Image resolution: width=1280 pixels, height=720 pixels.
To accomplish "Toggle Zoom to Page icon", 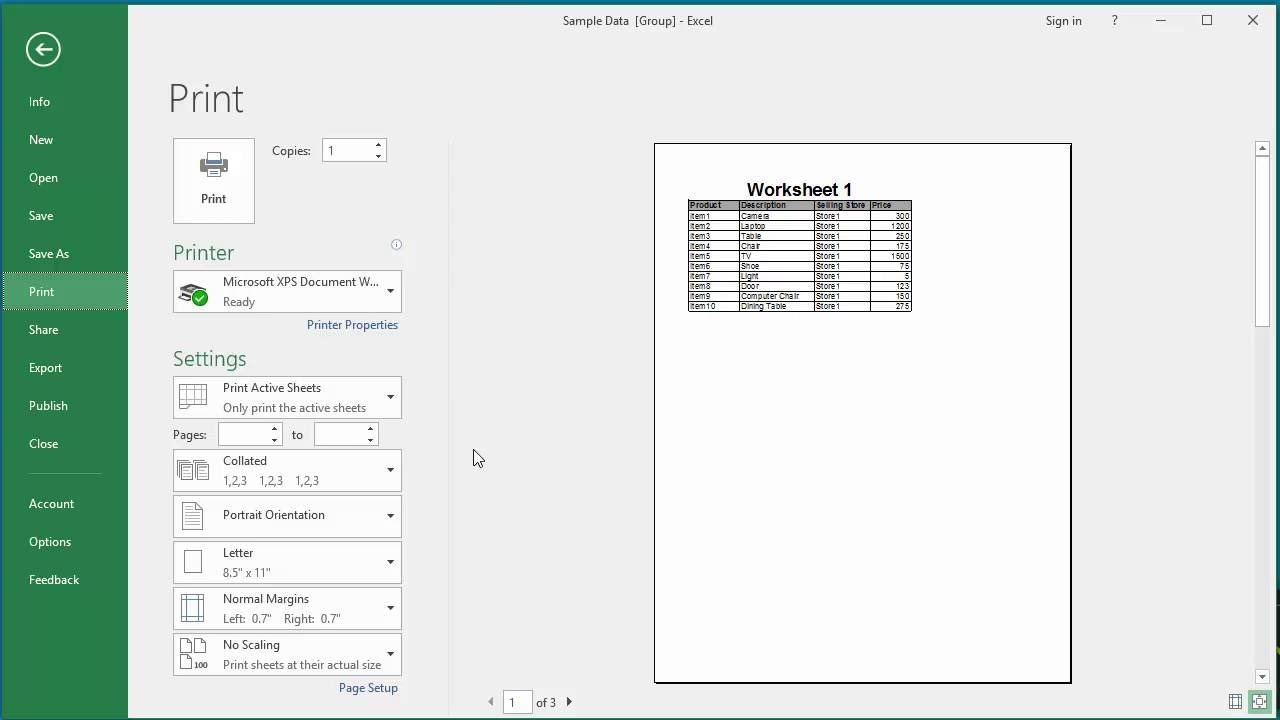I will click(1260, 702).
